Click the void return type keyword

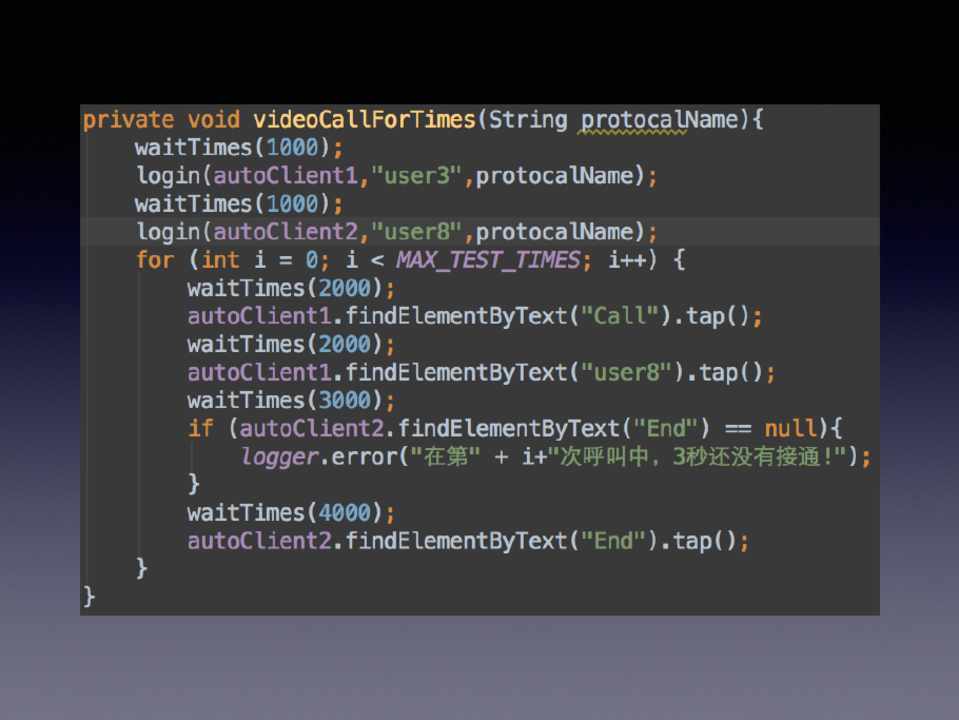[x=213, y=120]
